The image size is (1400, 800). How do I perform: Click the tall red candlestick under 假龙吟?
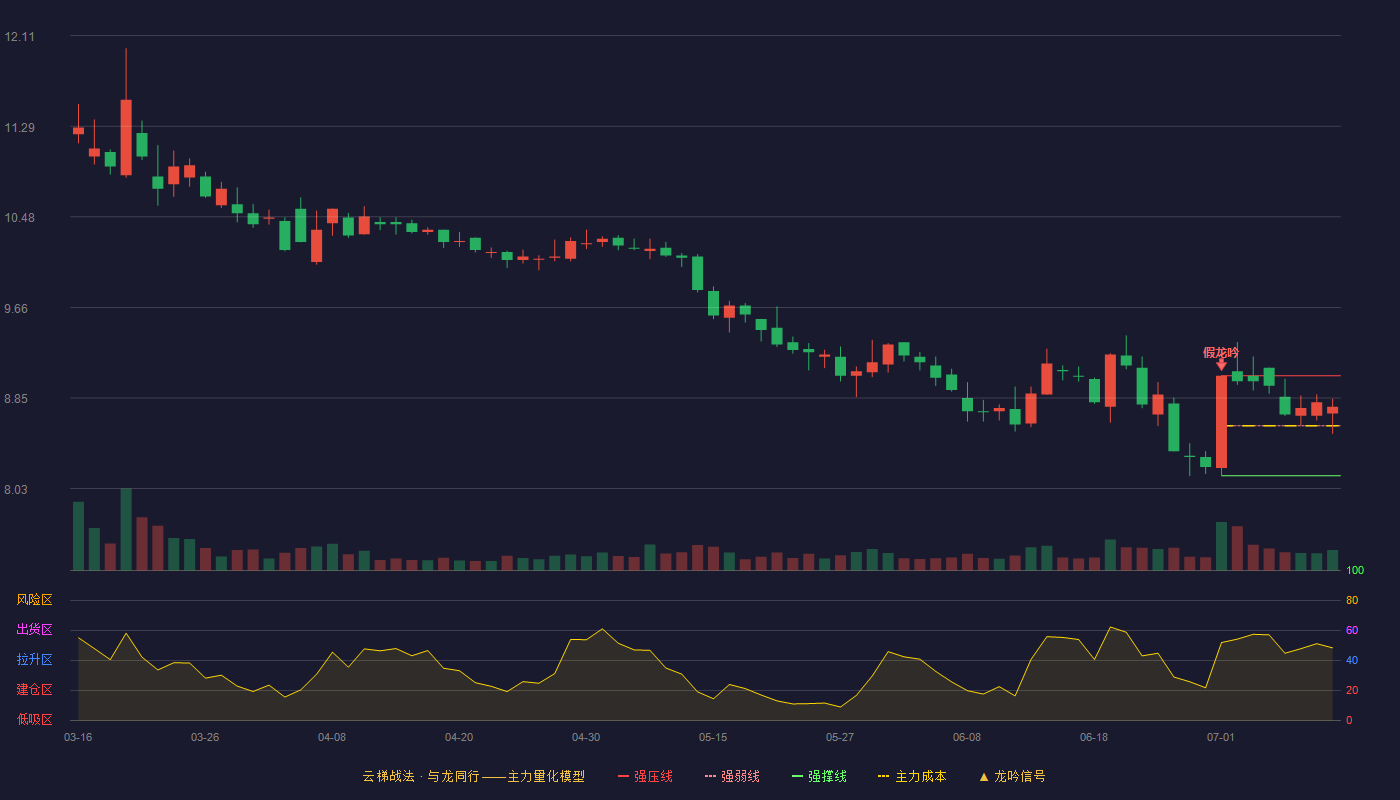(x=1221, y=421)
